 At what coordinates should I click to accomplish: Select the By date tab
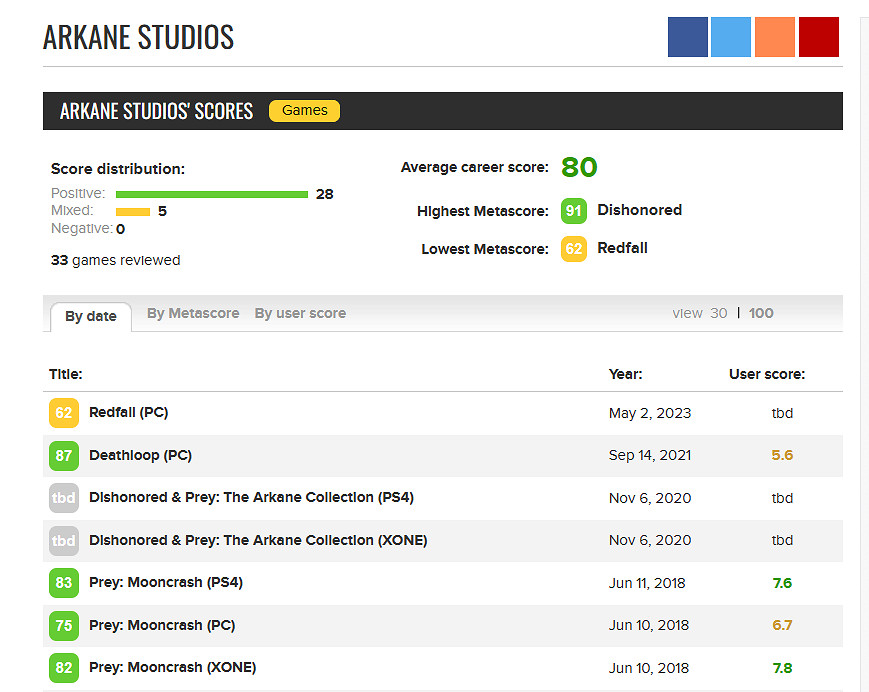(x=91, y=316)
